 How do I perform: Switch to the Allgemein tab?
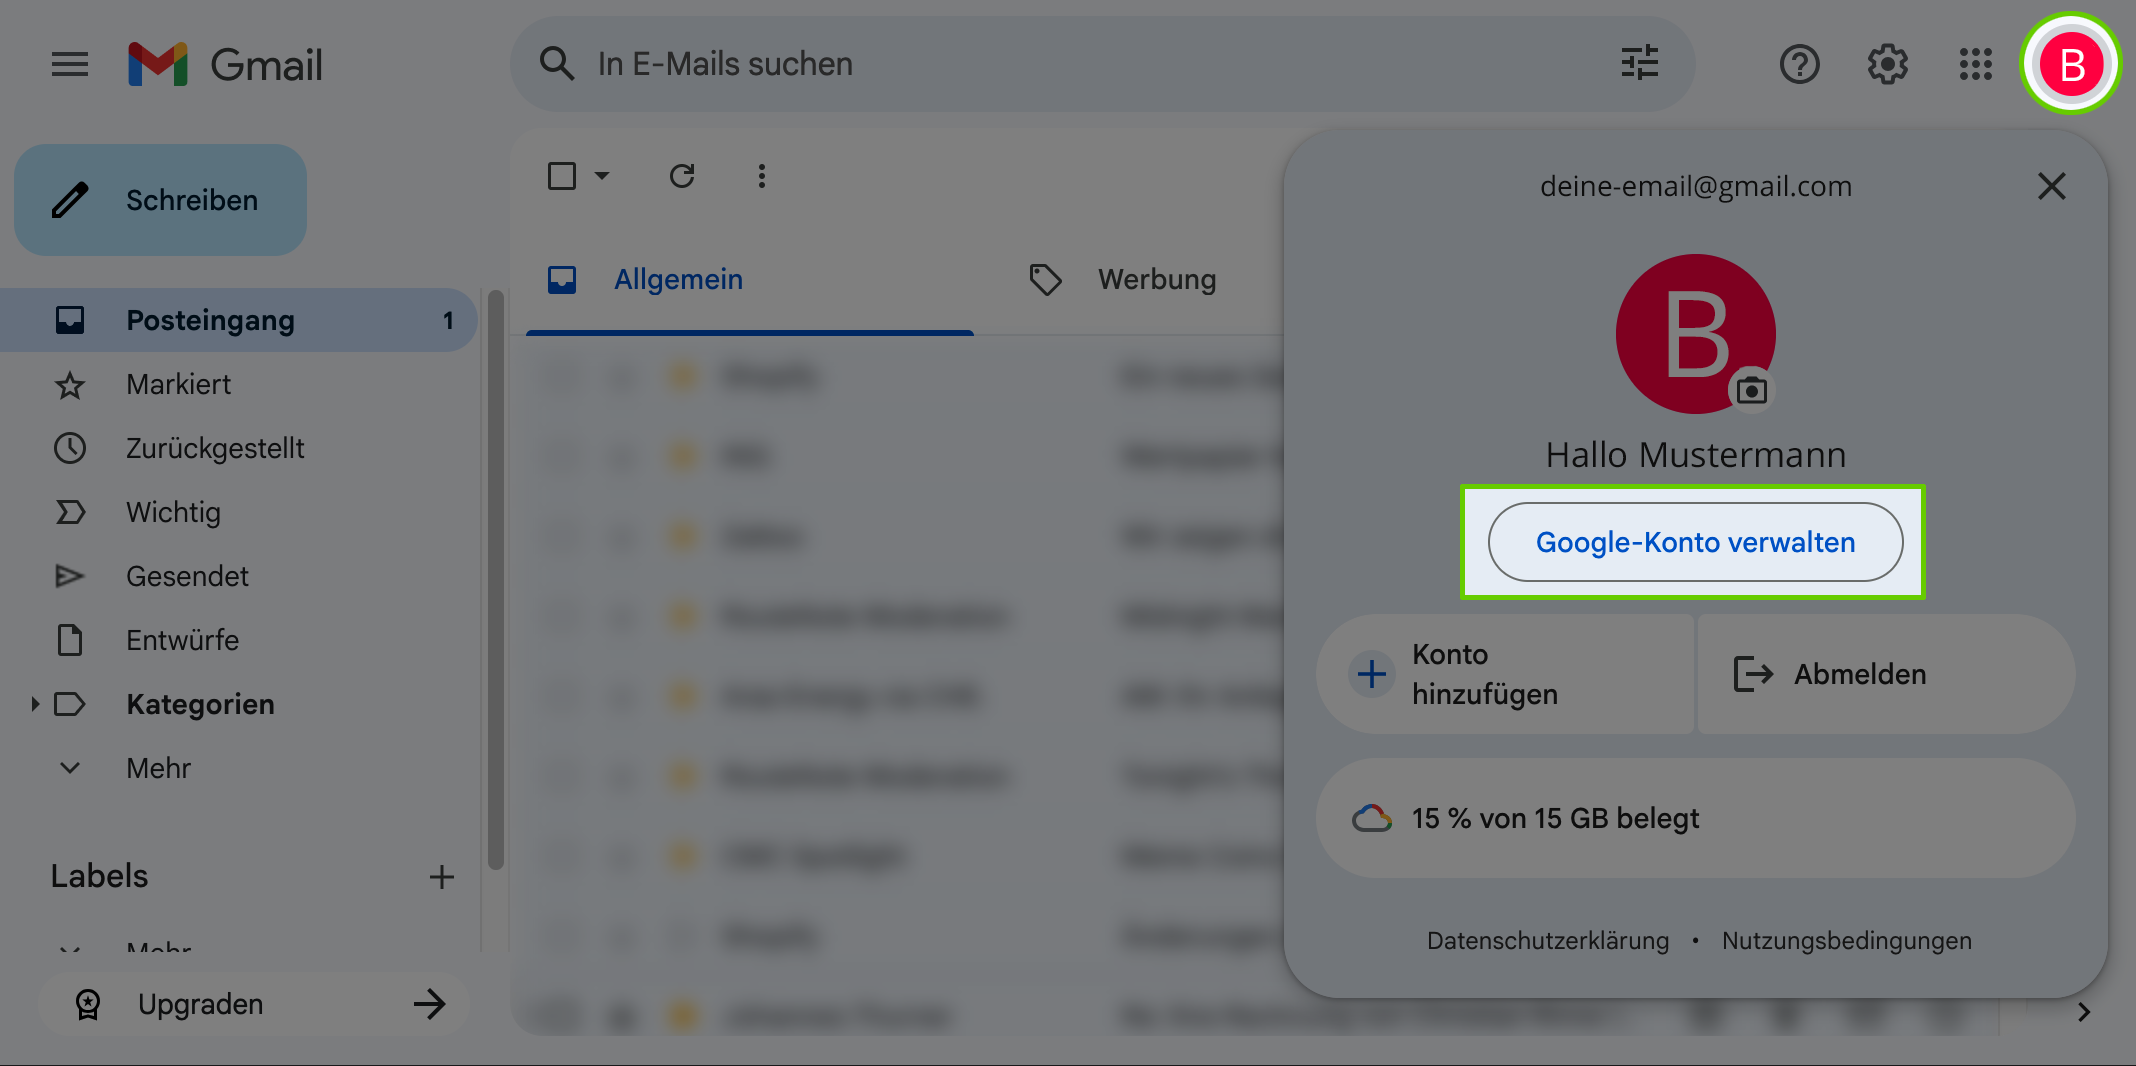coord(750,280)
